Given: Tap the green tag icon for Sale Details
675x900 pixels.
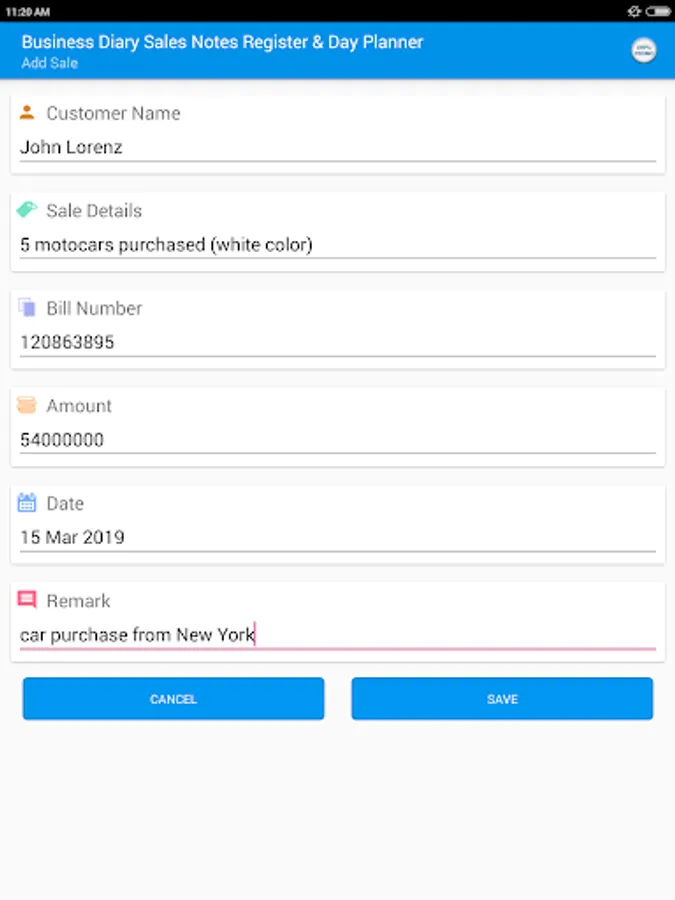Looking at the screenshot, I should [x=26, y=210].
